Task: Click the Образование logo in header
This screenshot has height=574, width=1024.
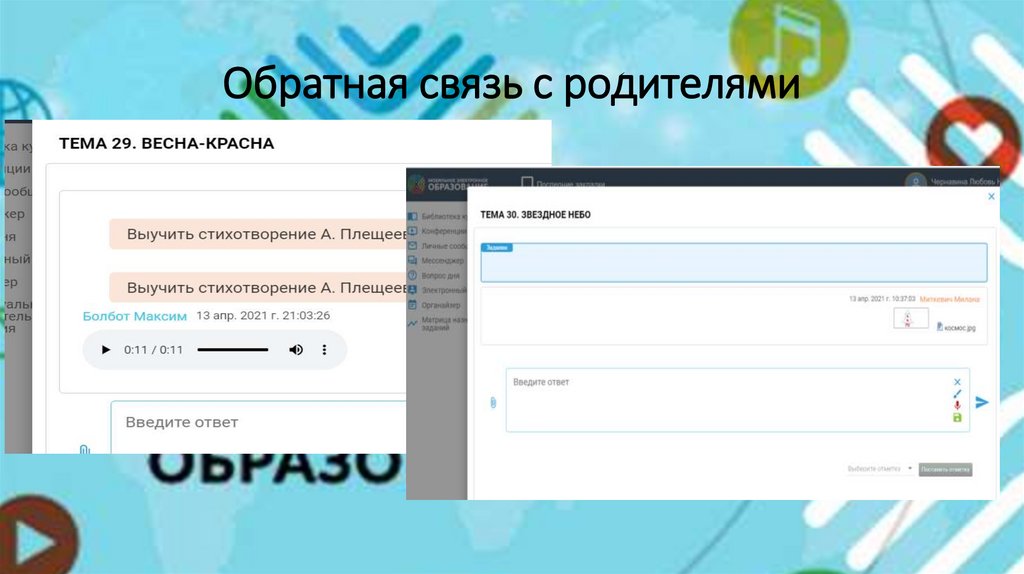Action: (x=449, y=184)
